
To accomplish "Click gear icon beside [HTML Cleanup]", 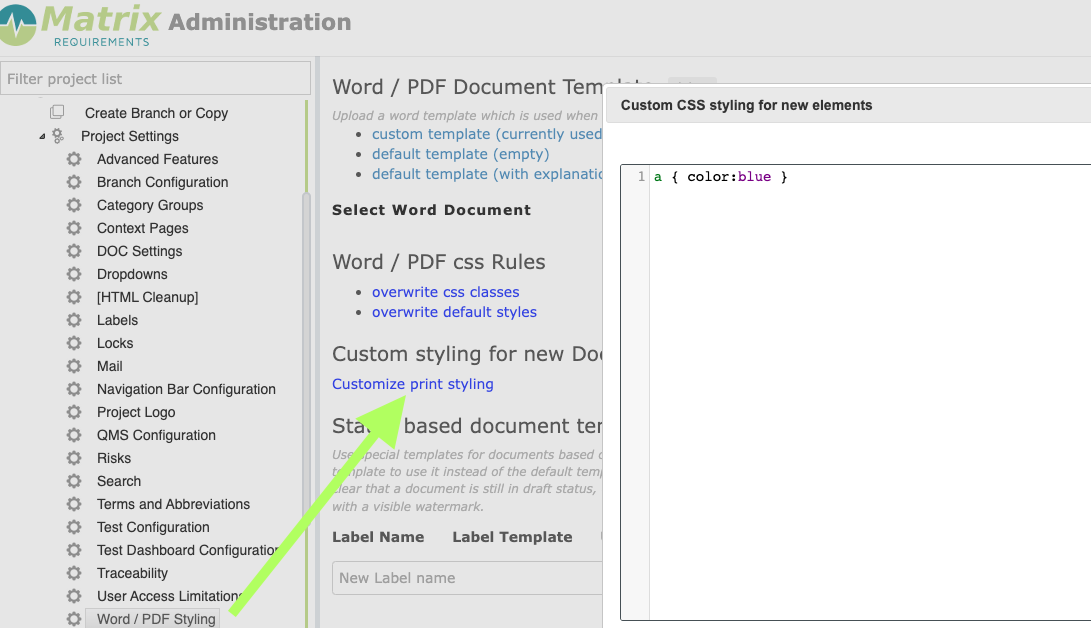I will click(x=74, y=296).
